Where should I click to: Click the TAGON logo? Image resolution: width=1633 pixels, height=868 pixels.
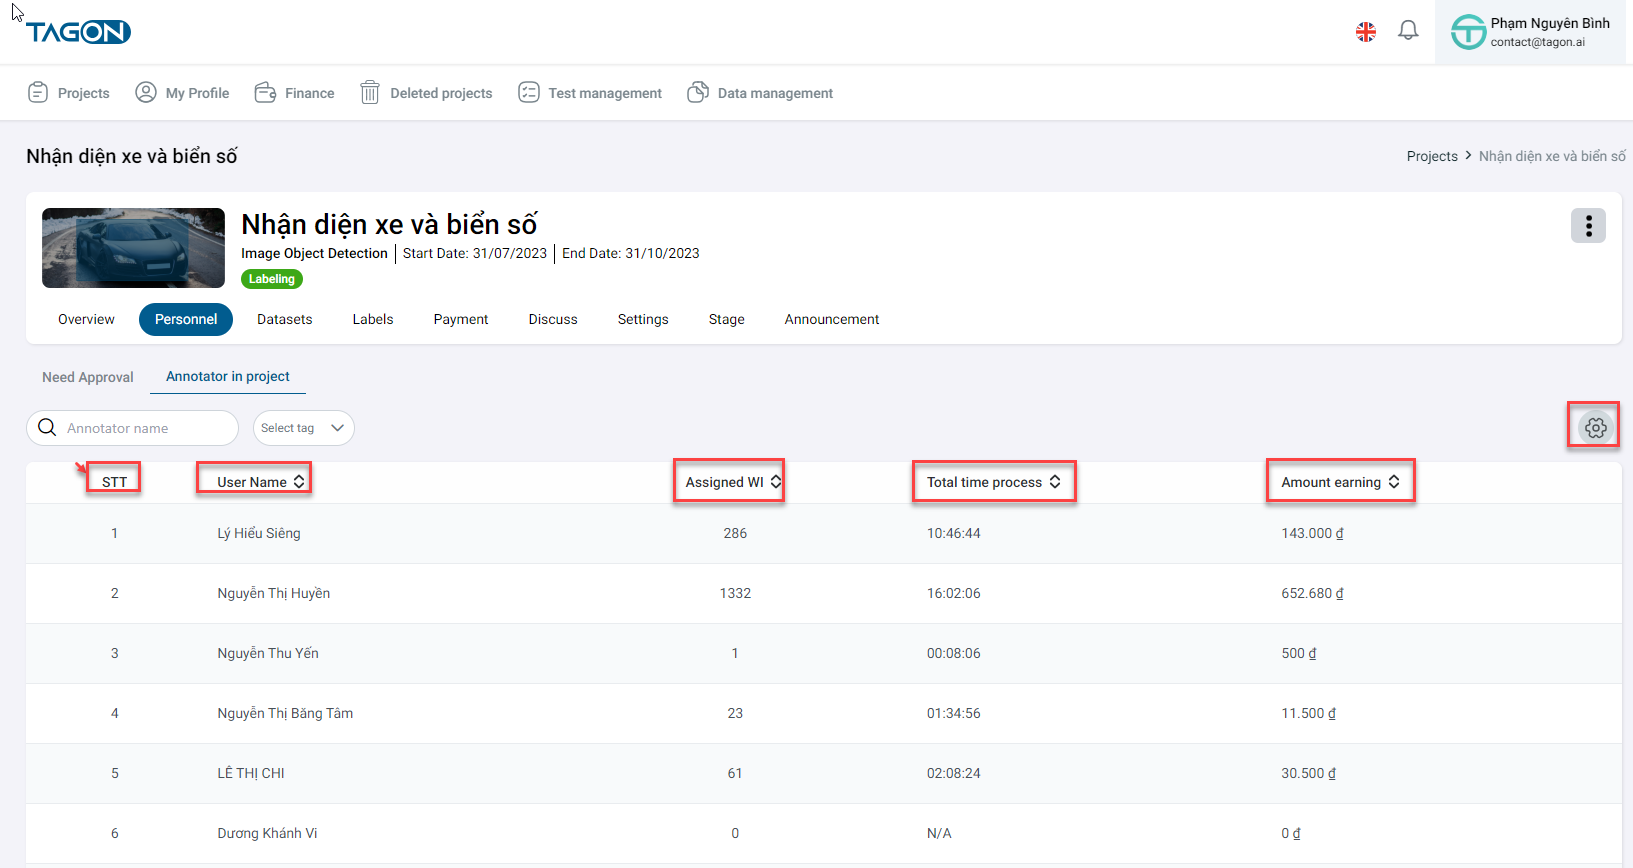coord(78,32)
